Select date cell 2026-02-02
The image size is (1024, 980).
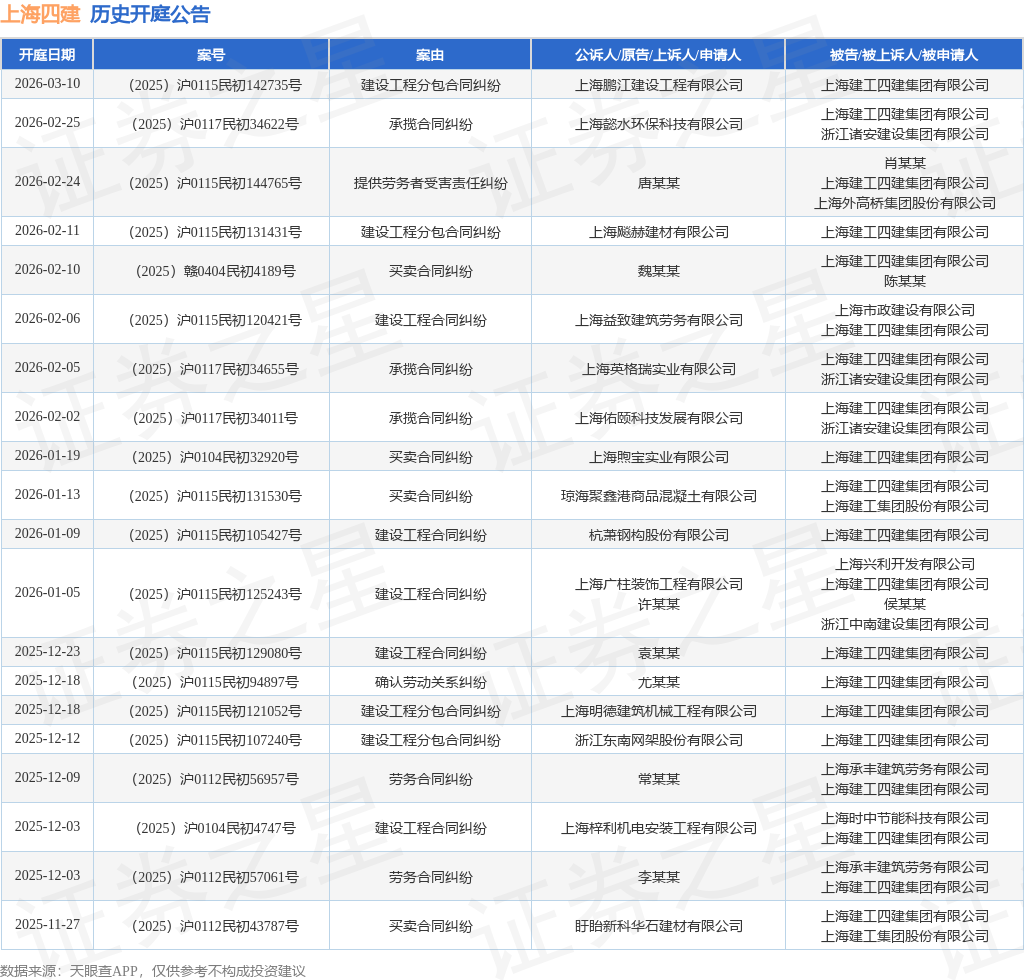pos(47,417)
